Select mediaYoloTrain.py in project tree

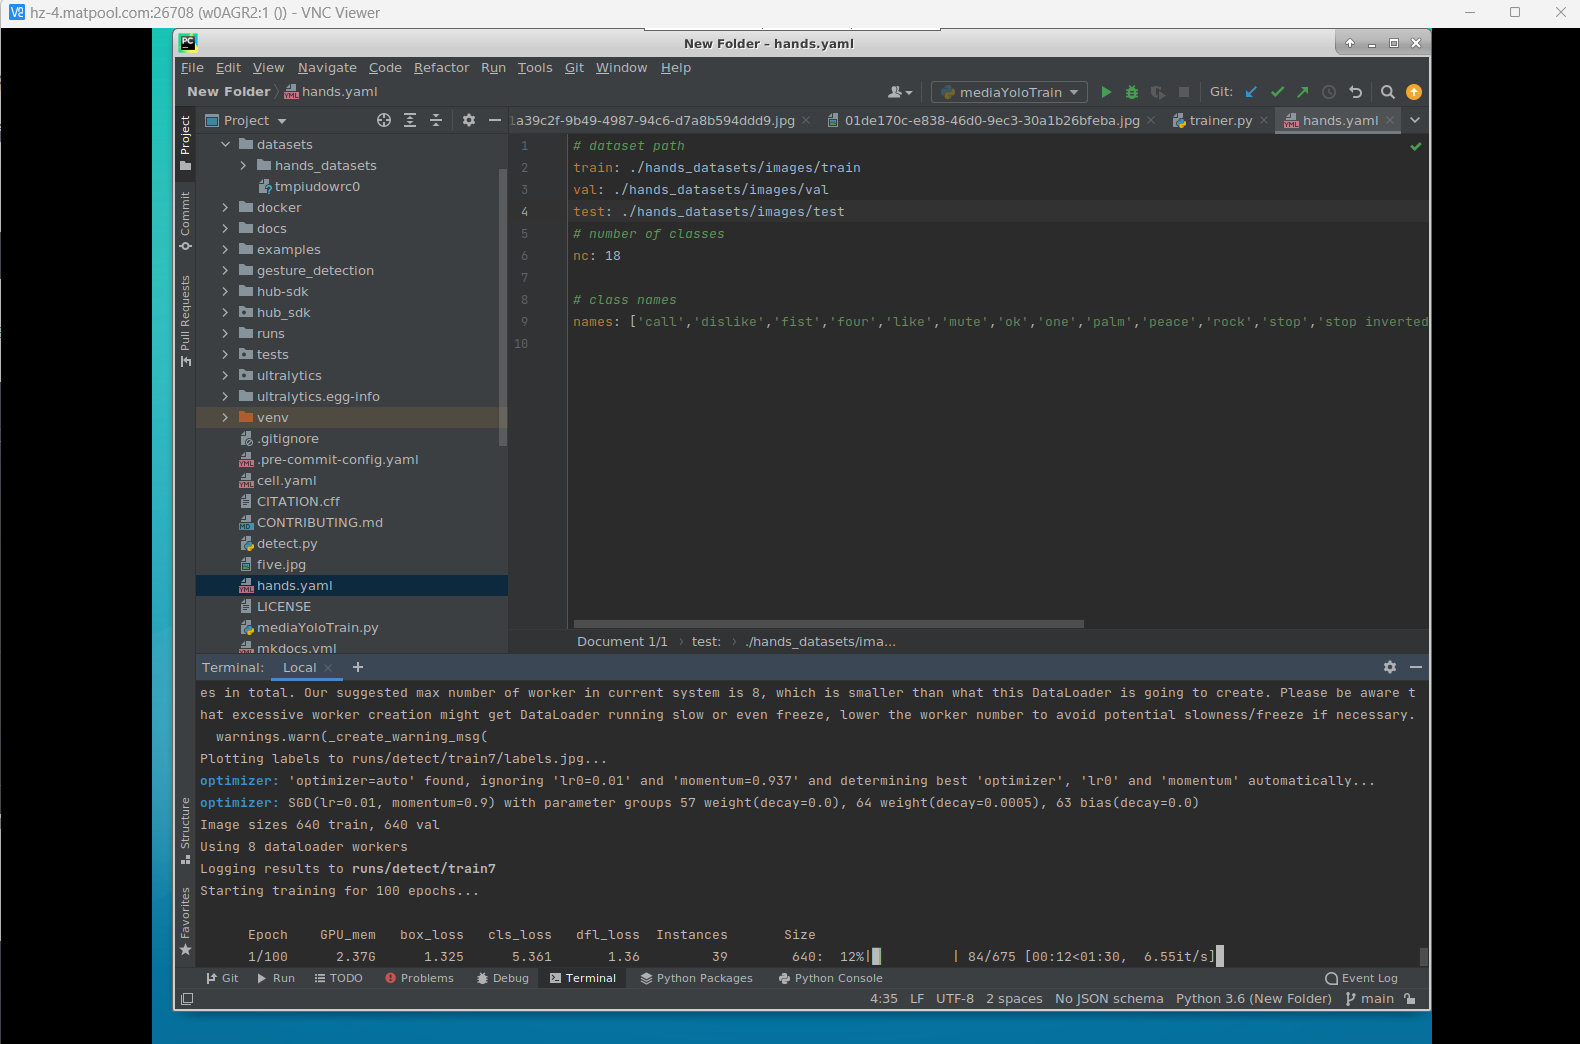317,628
